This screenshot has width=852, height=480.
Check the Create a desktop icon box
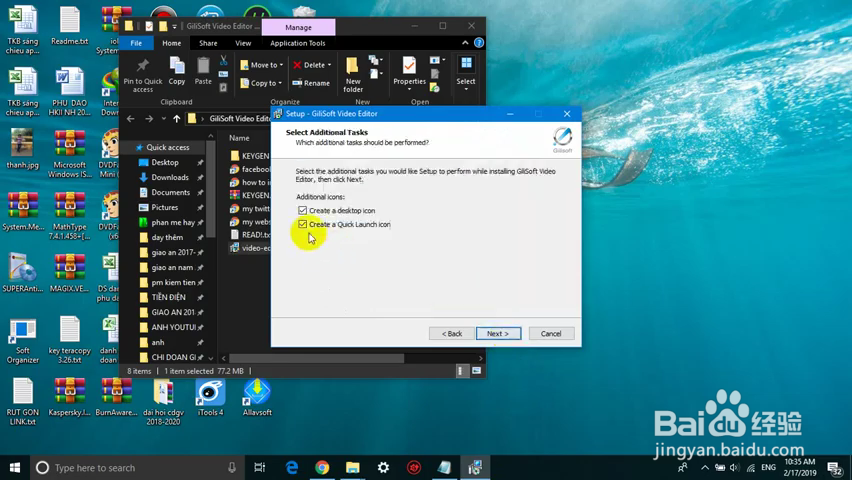(x=302, y=210)
